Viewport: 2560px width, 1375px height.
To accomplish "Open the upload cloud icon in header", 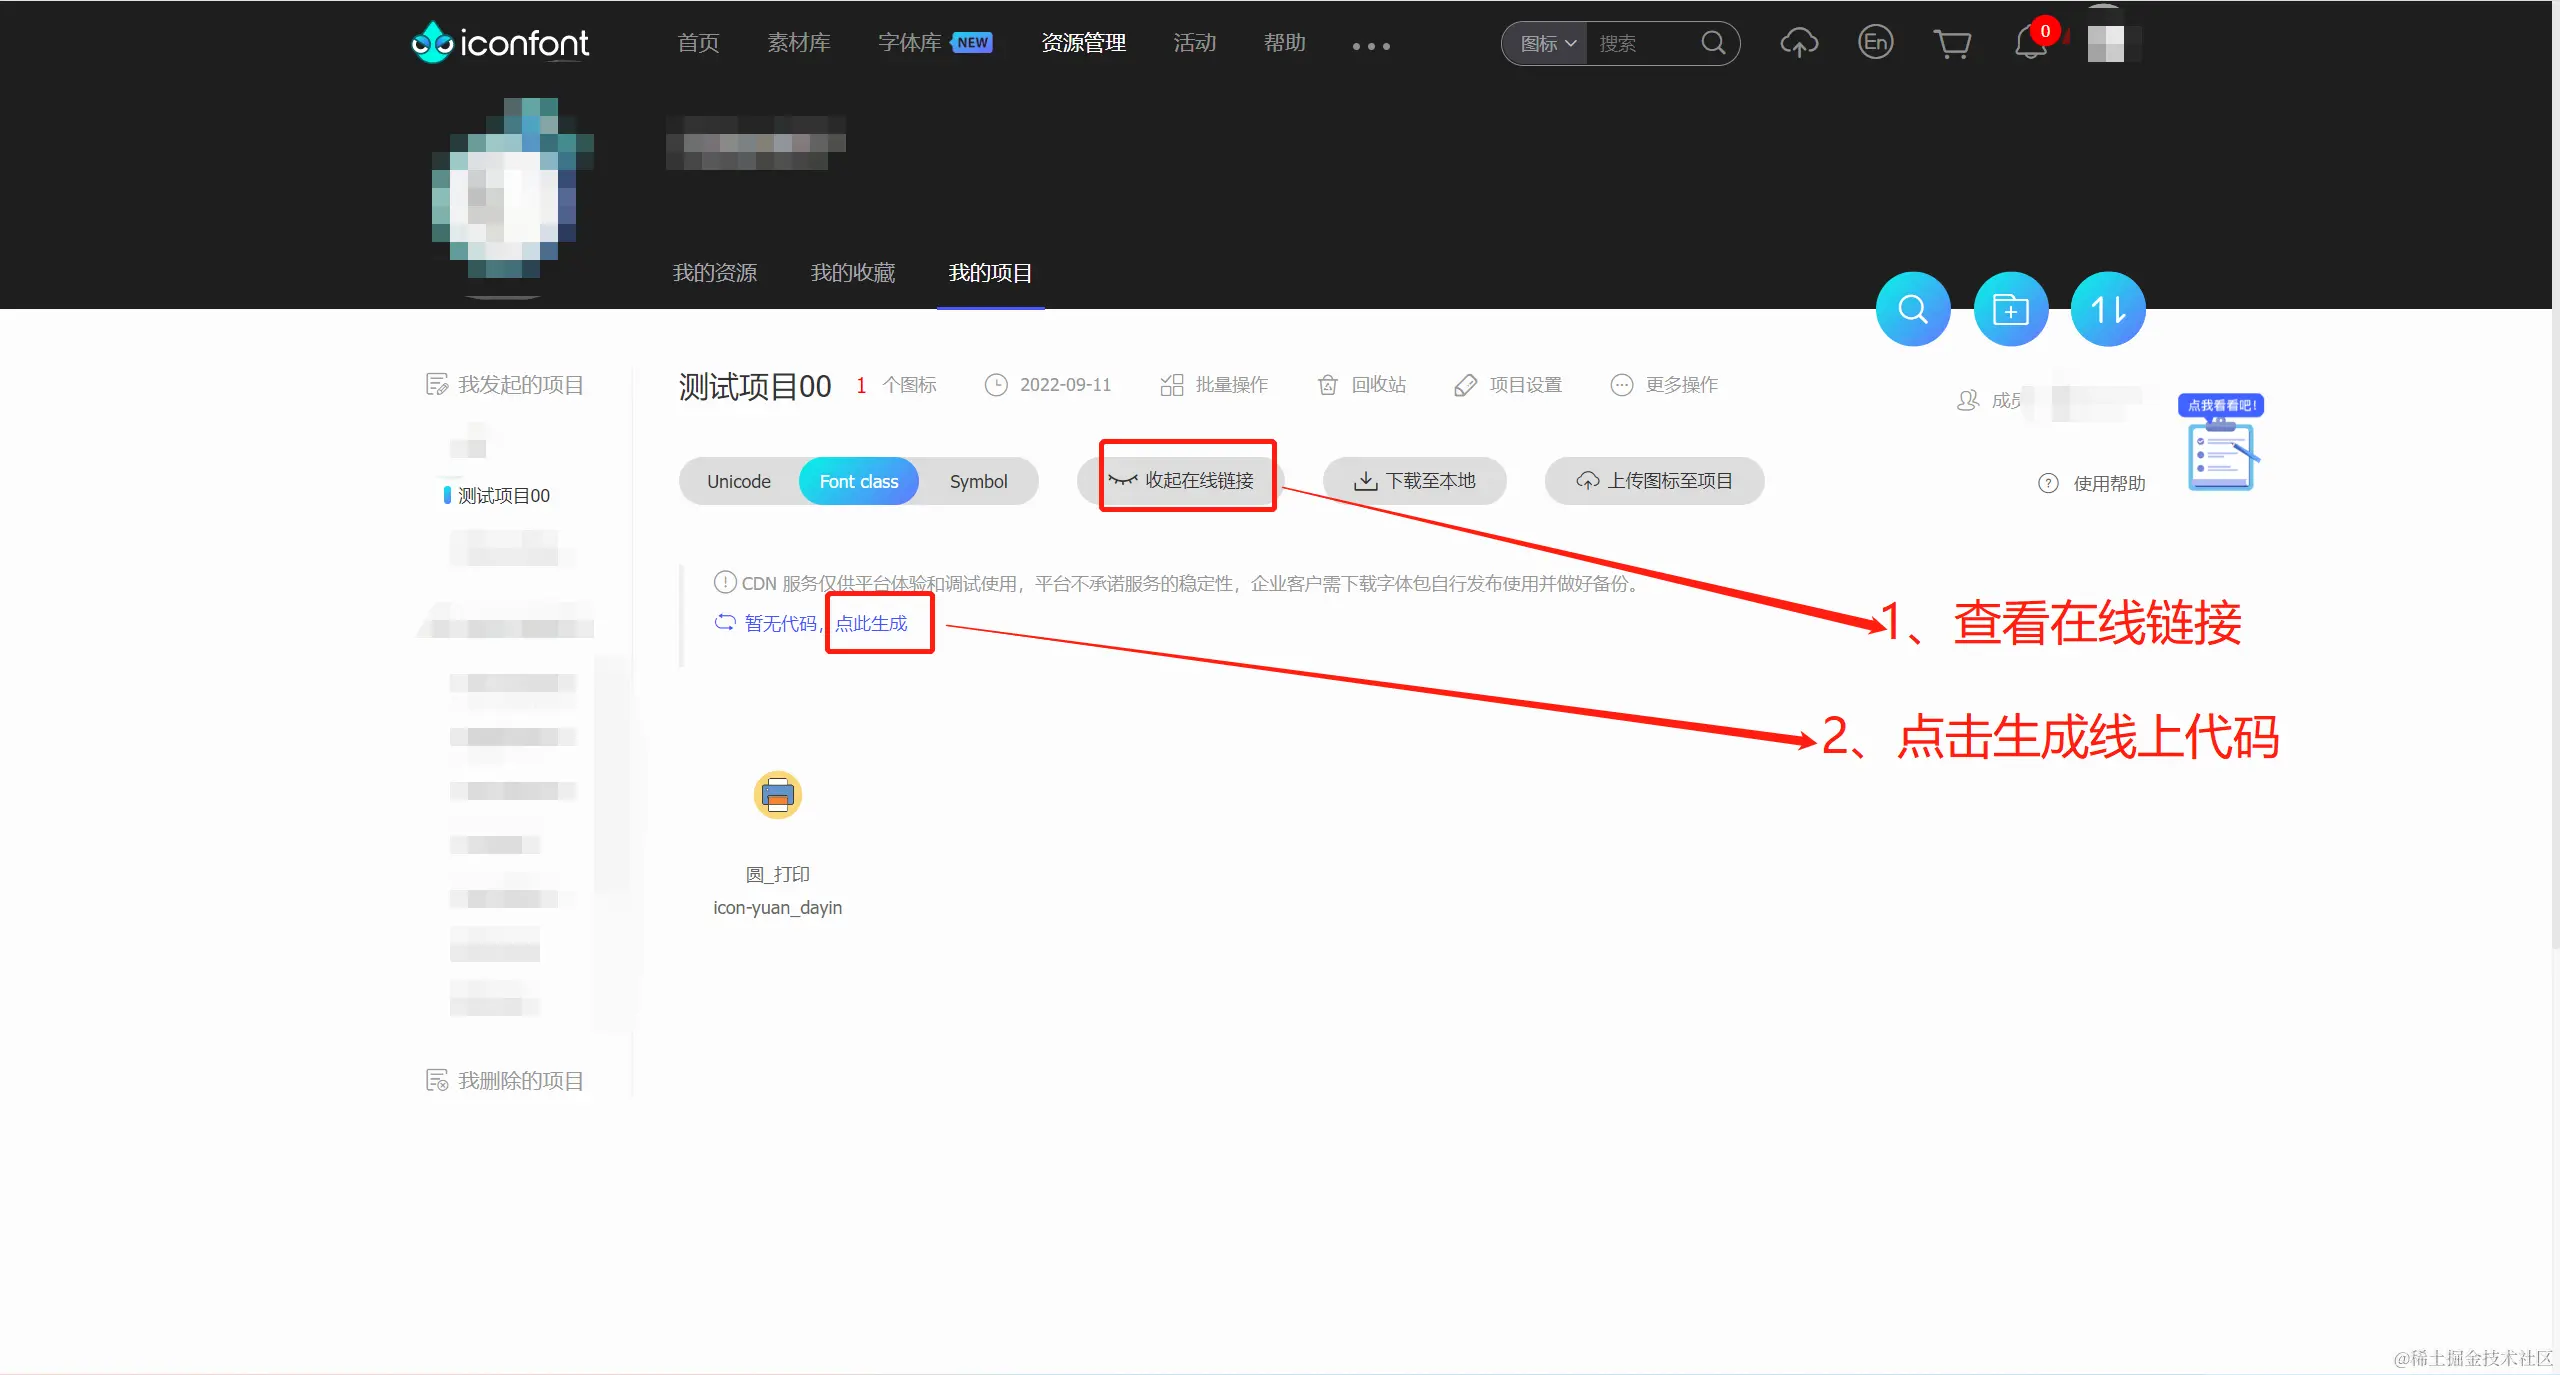I will click(1799, 43).
